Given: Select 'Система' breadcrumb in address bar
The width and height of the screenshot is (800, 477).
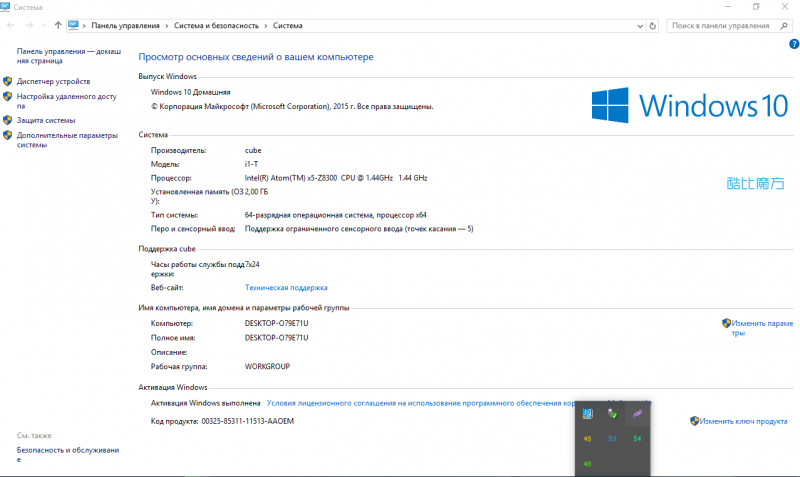Looking at the screenshot, I should (x=287, y=26).
